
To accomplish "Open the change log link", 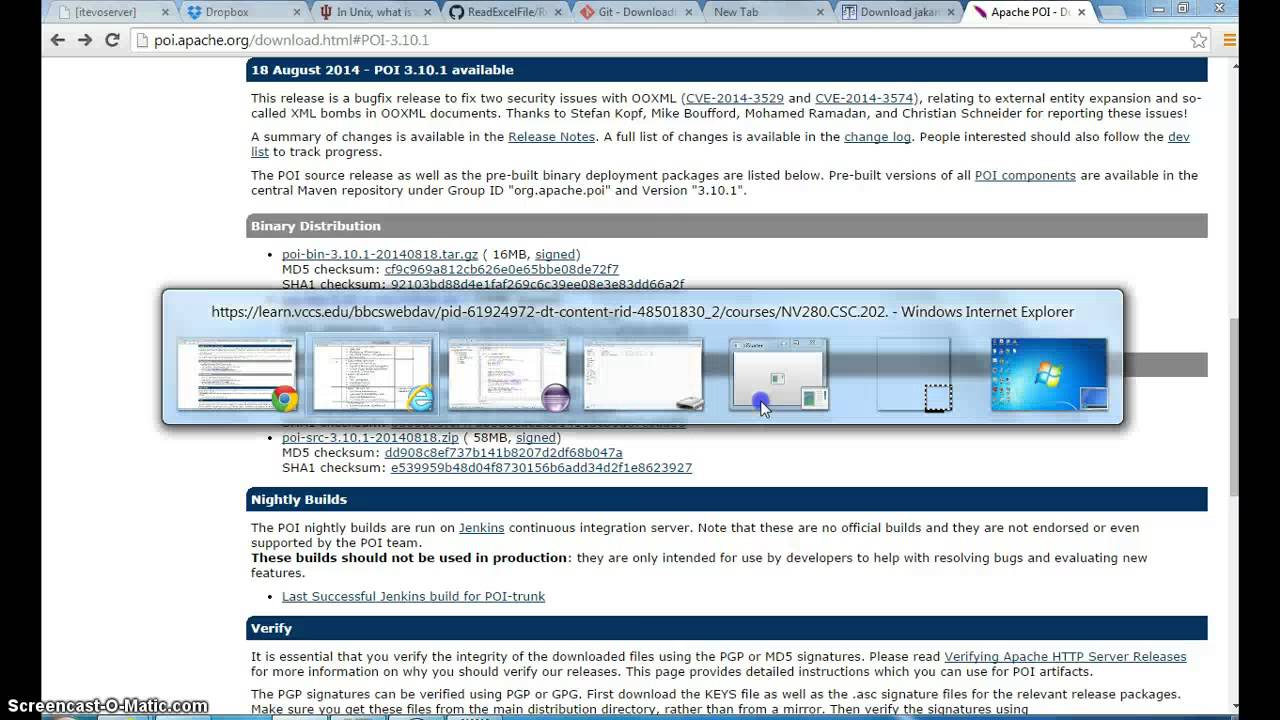I will [x=877, y=137].
